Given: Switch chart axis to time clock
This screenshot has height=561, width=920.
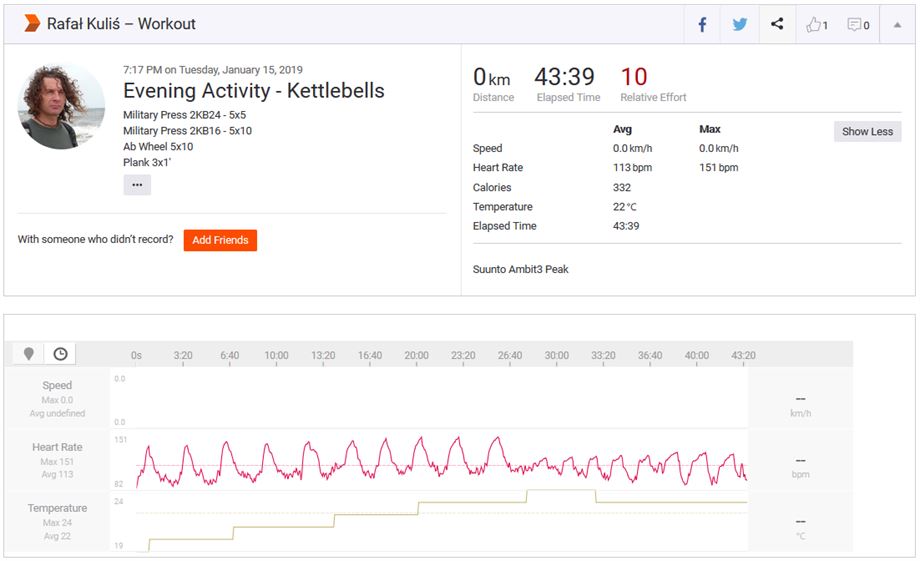Looking at the screenshot, I should point(60,354).
